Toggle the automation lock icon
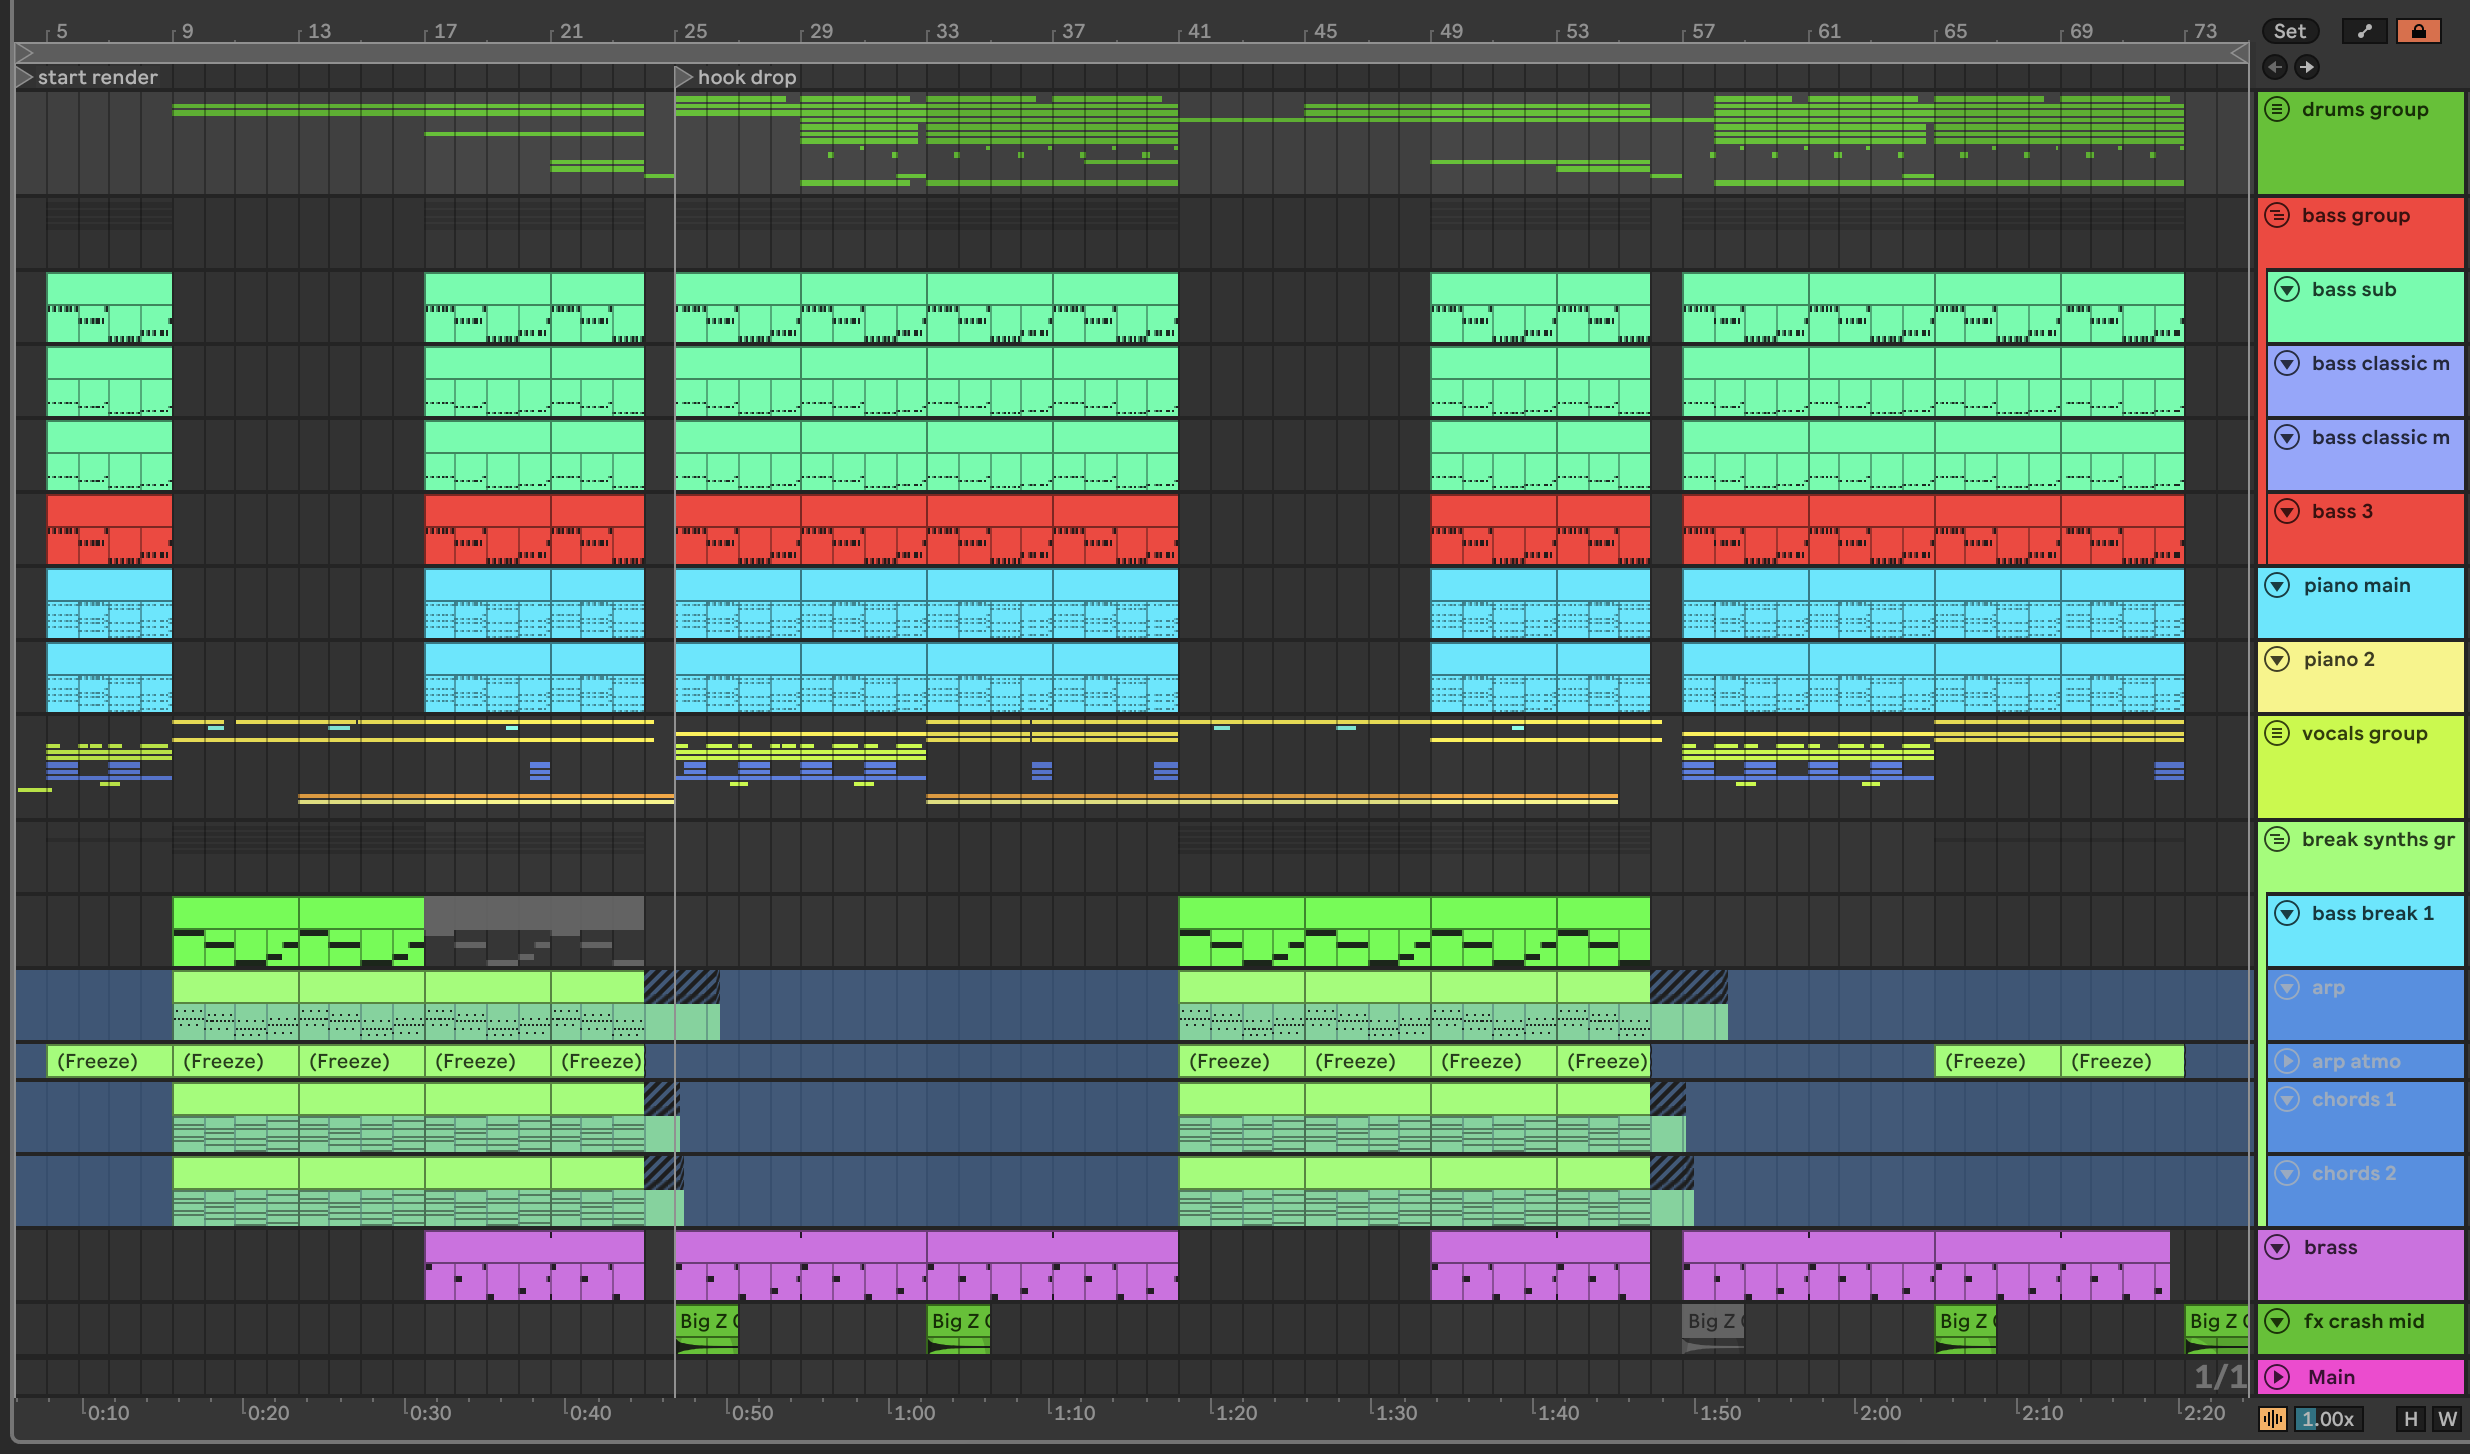 pyautogui.click(x=2418, y=31)
